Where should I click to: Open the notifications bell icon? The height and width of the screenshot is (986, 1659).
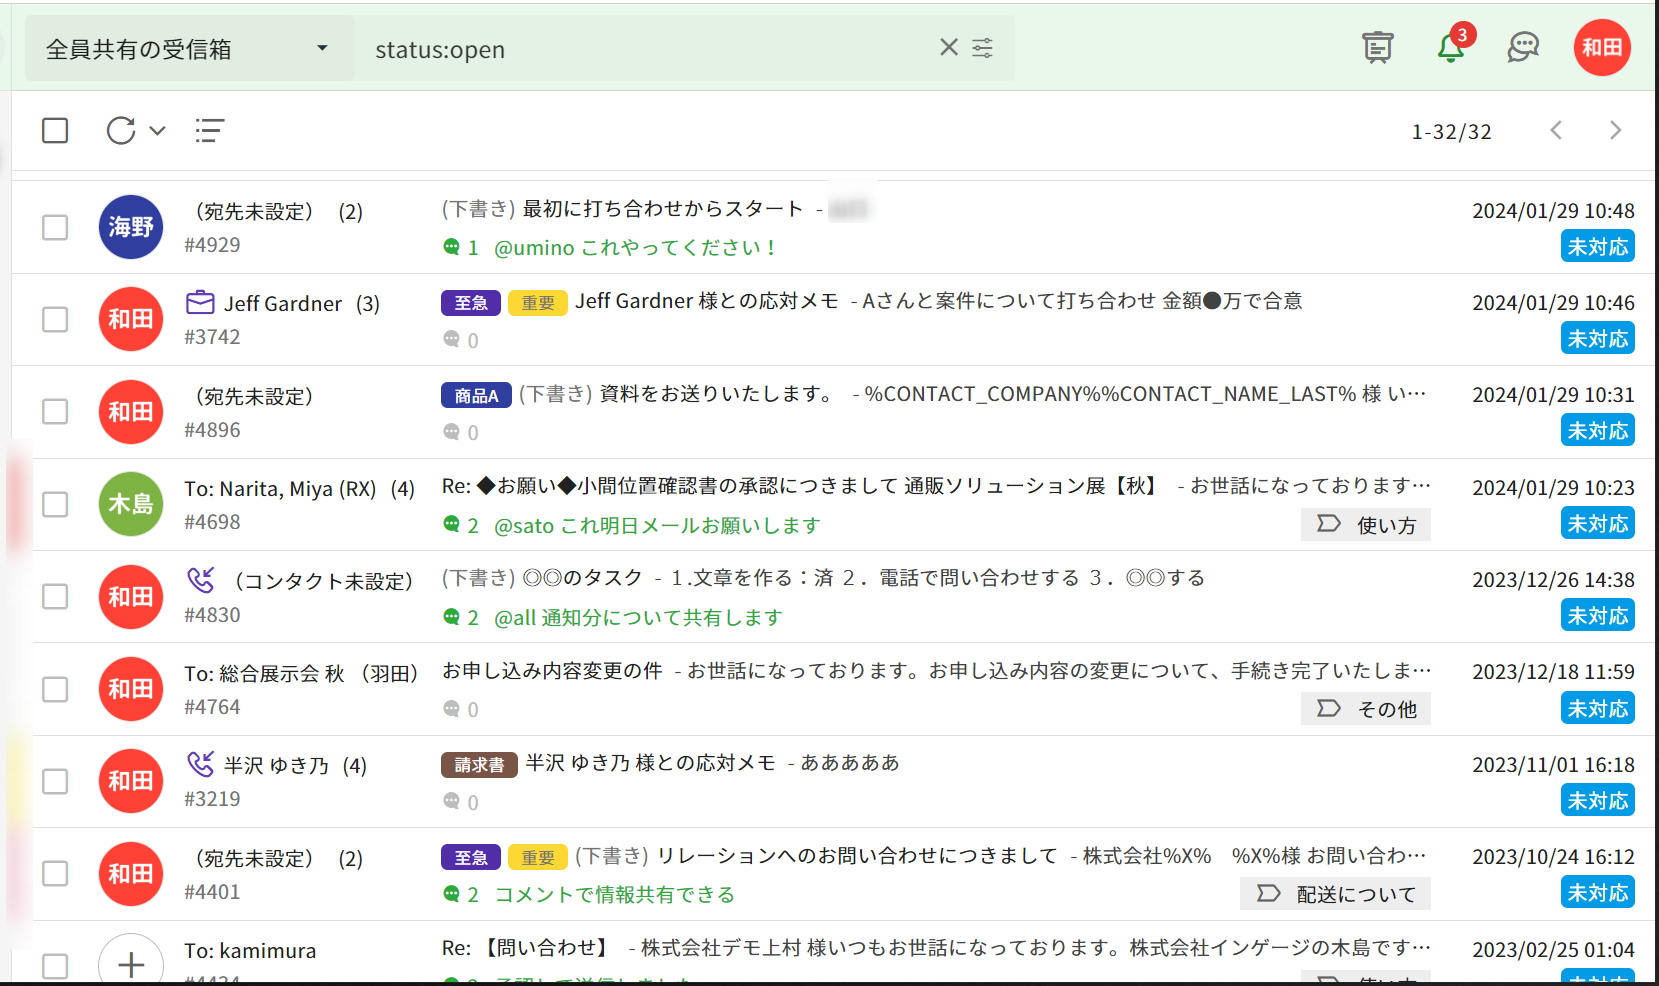pyautogui.click(x=1450, y=48)
